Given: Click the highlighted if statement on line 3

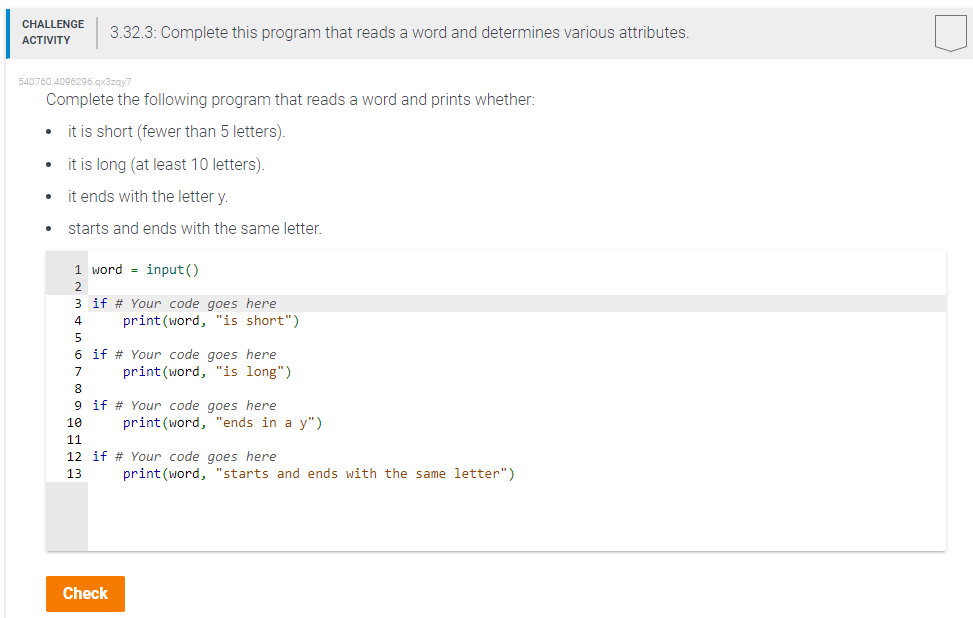Looking at the screenshot, I should (180, 303).
